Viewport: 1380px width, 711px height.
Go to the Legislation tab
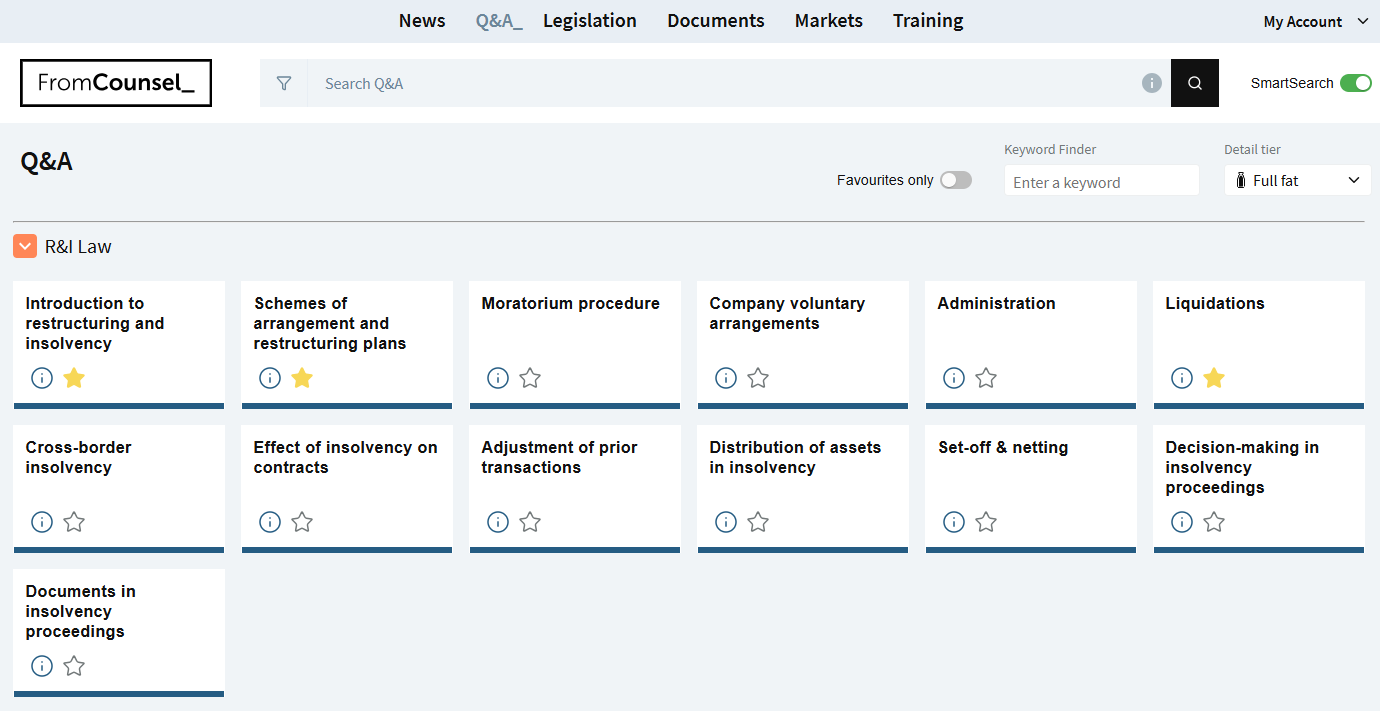click(x=589, y=21)
